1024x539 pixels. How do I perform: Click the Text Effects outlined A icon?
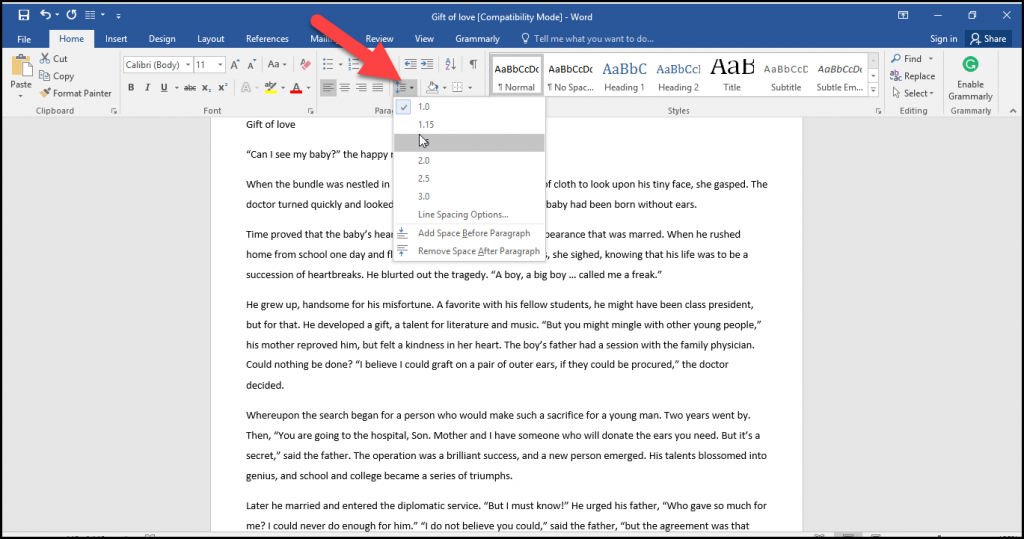click(246, 88)
